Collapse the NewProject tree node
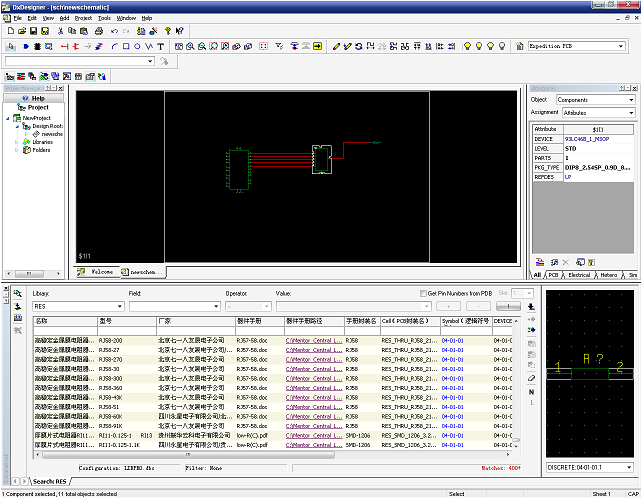The height and width of the screenshot is (499, 642). click(7, 117)
